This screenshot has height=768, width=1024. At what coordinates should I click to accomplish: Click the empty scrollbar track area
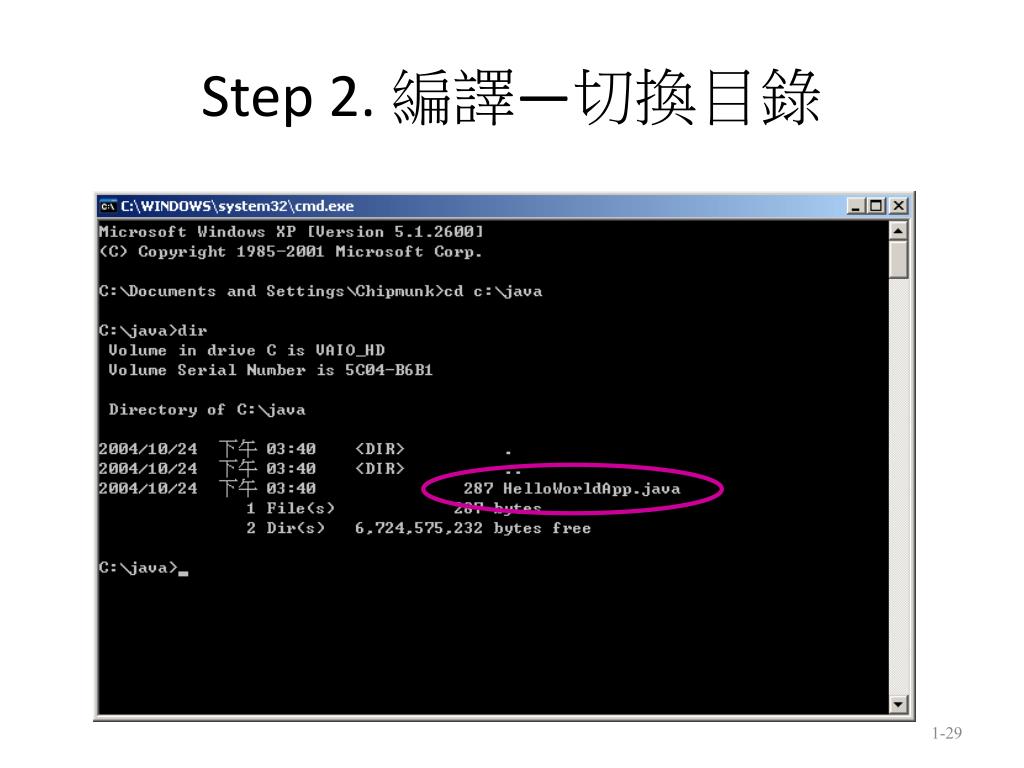pyautogui.click(x=899, y=487)
